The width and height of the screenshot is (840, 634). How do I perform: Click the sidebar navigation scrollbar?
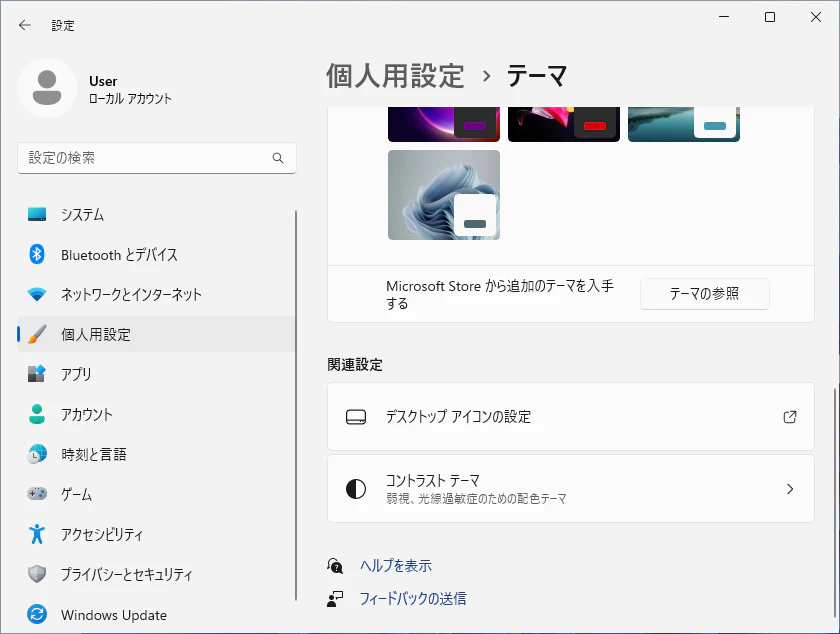click(x=296, y=406)
